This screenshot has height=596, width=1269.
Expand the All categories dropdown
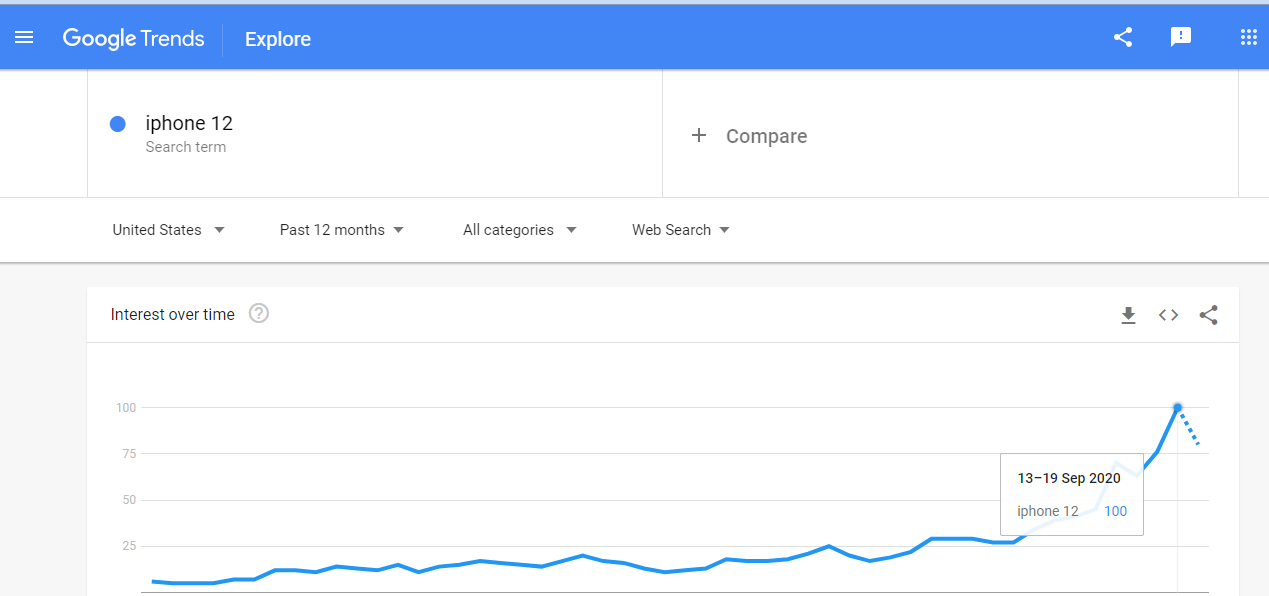(x=520, y=230)
